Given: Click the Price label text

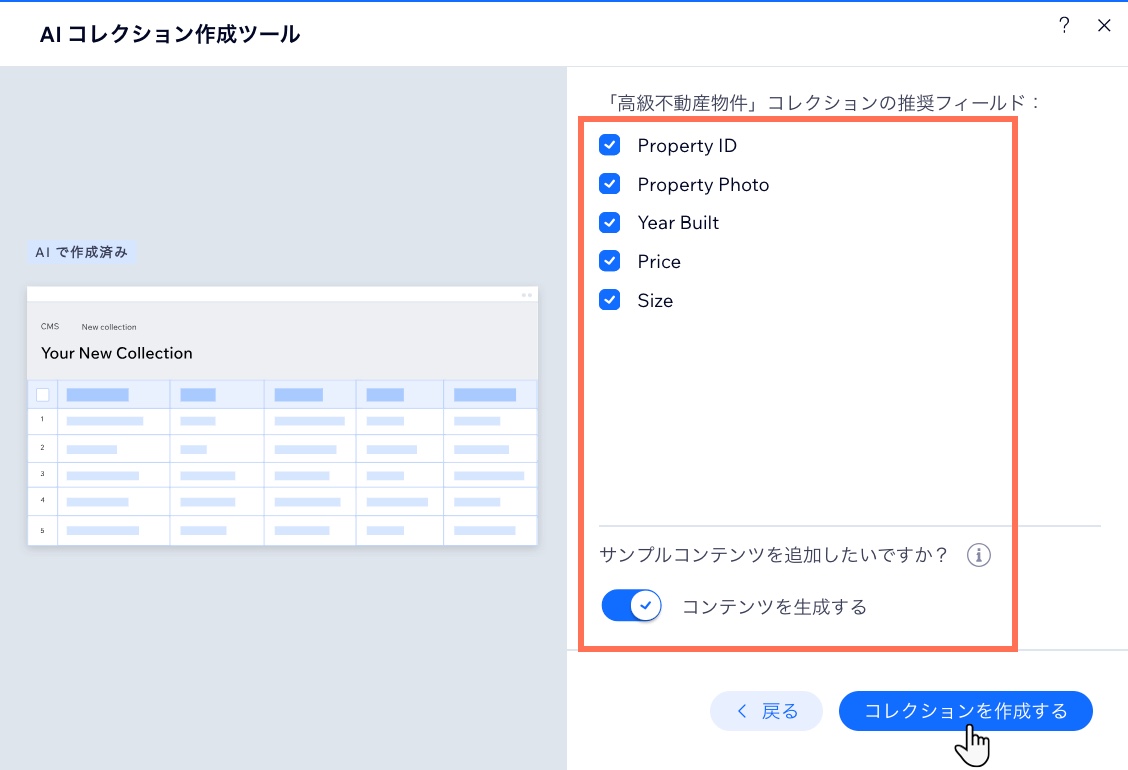Looking at the screenshot, I should point(659,262).
